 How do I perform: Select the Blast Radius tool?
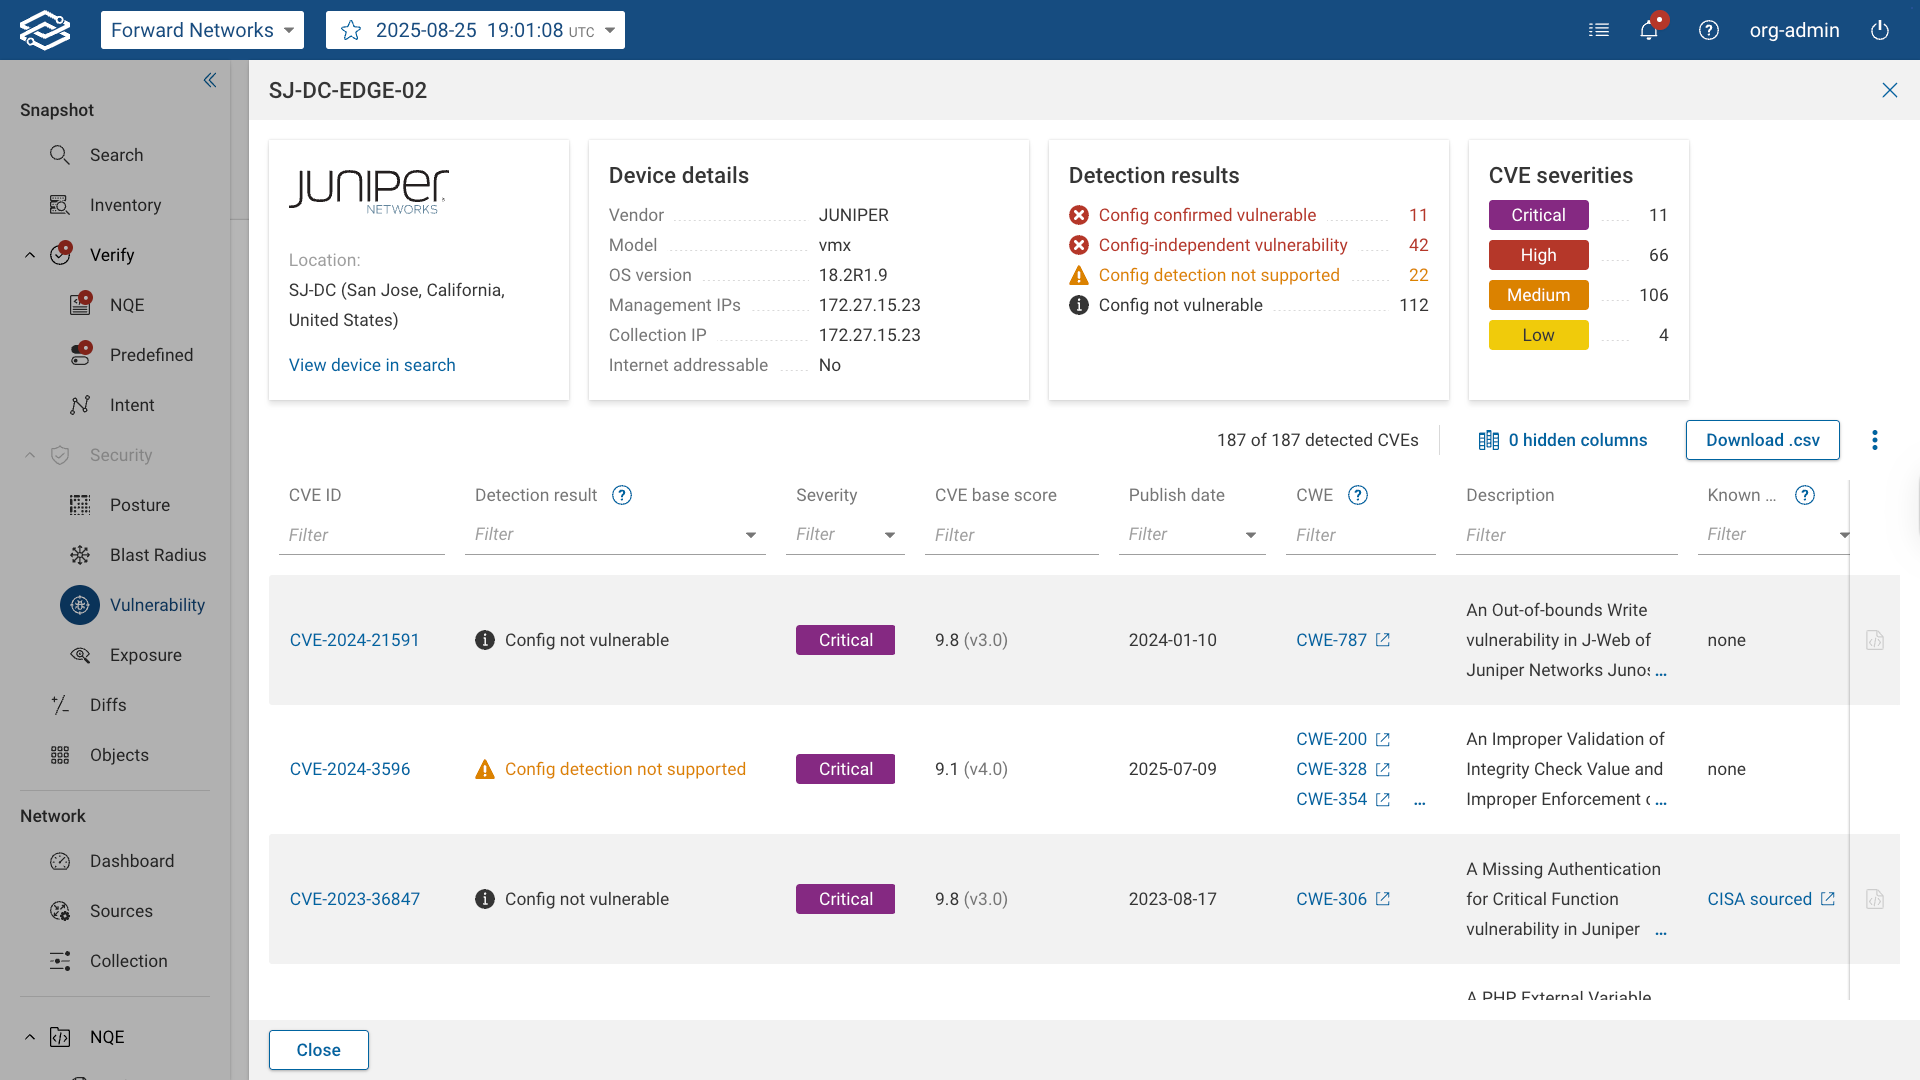158,555
